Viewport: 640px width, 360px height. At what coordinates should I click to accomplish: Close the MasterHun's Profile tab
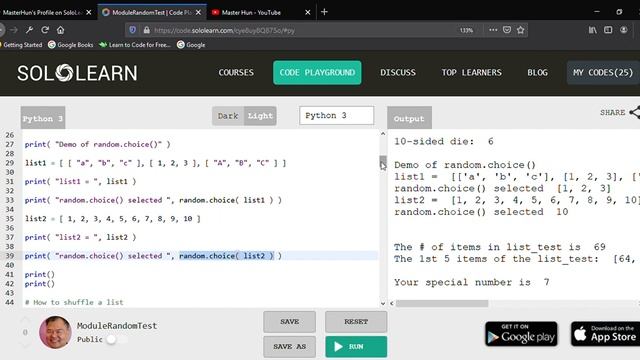pos(89,12)
